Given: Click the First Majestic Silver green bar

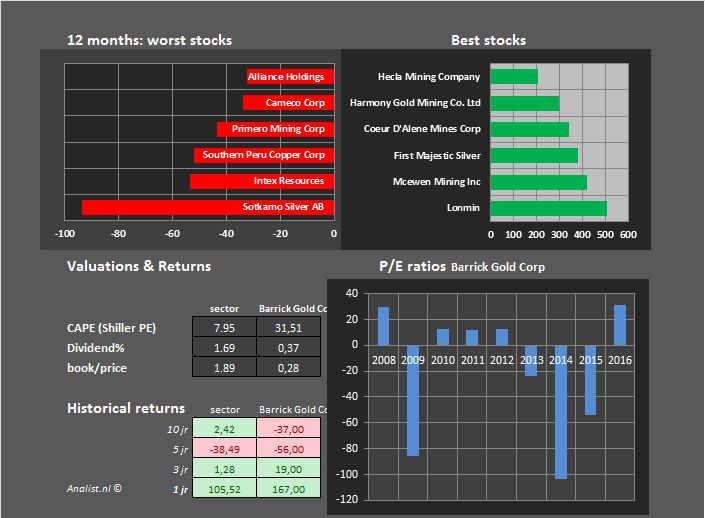Looking at the screenshot, I should [534, 156].
